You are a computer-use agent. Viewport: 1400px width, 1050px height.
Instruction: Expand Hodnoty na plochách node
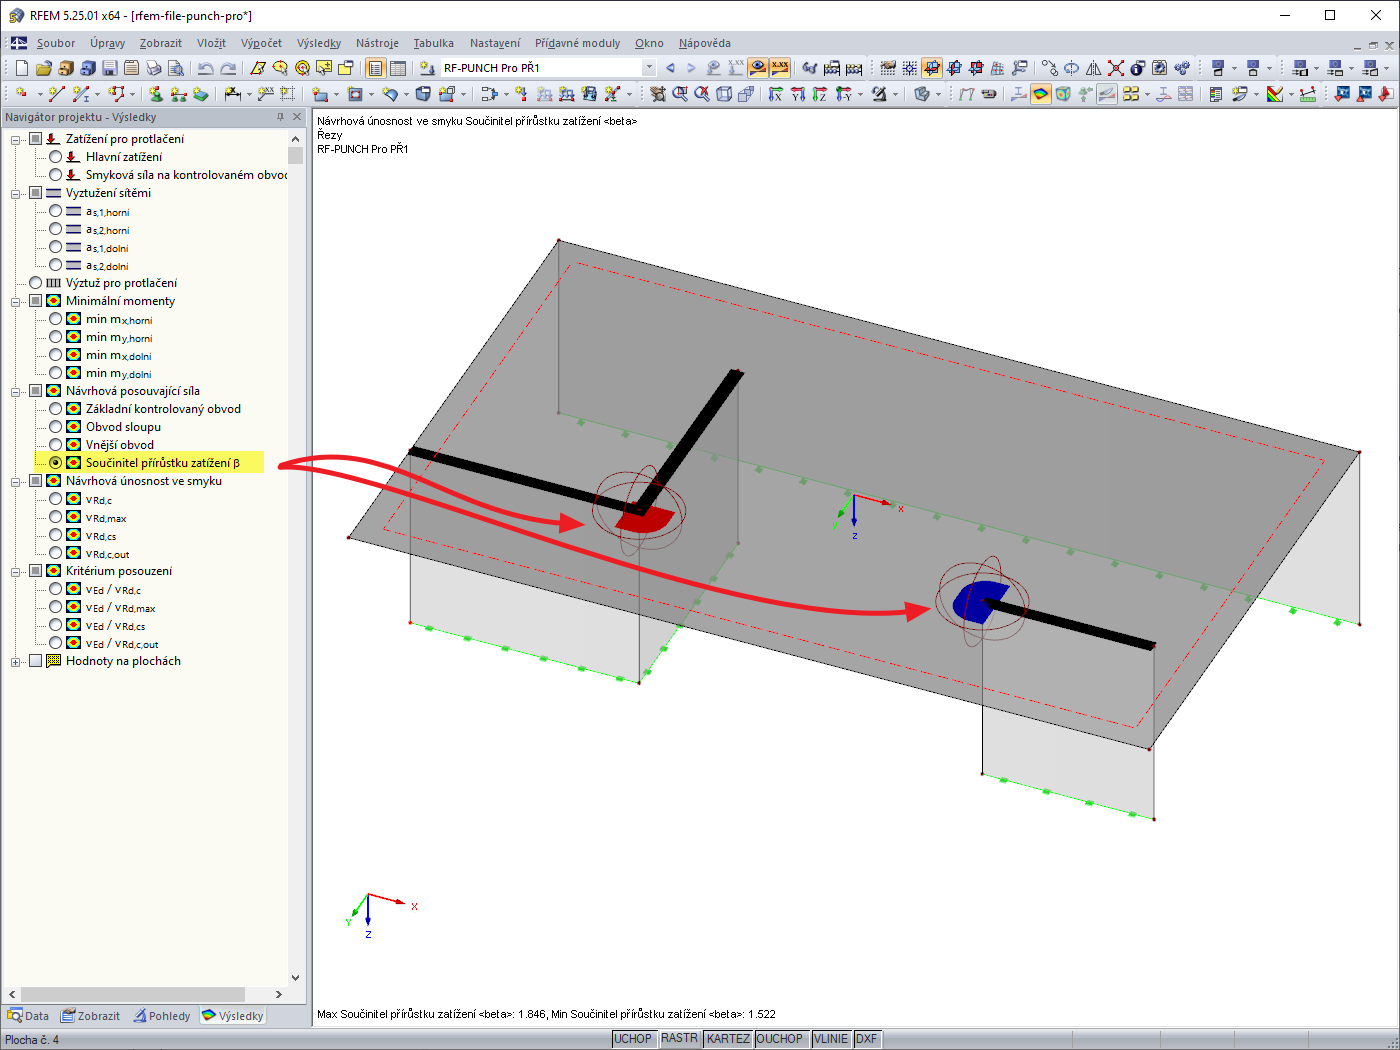[x=16, y=661]
